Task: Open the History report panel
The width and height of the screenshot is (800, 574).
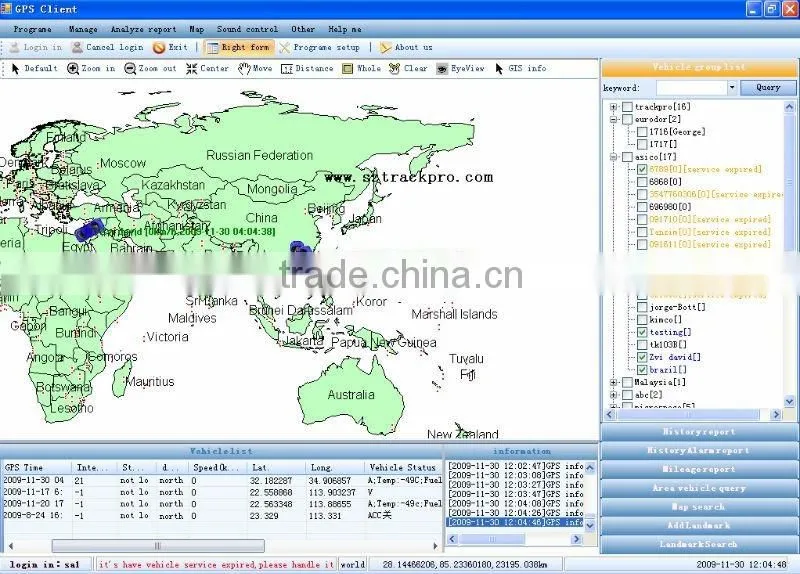Action: tap(698, 432)
